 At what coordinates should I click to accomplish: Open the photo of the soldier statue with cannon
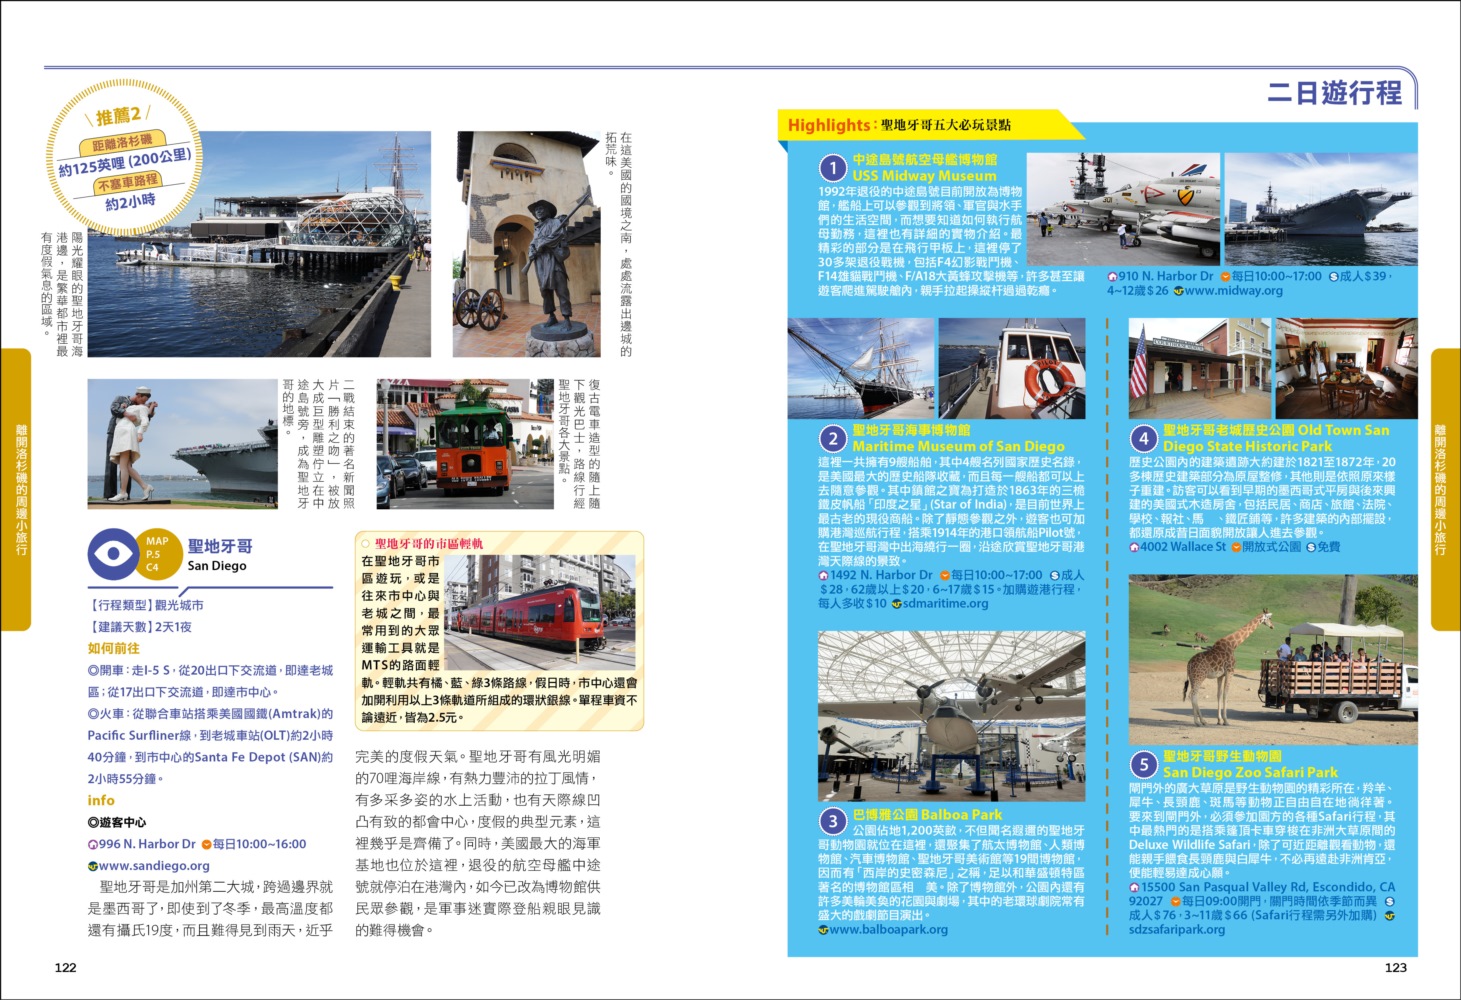coord(526,244)
